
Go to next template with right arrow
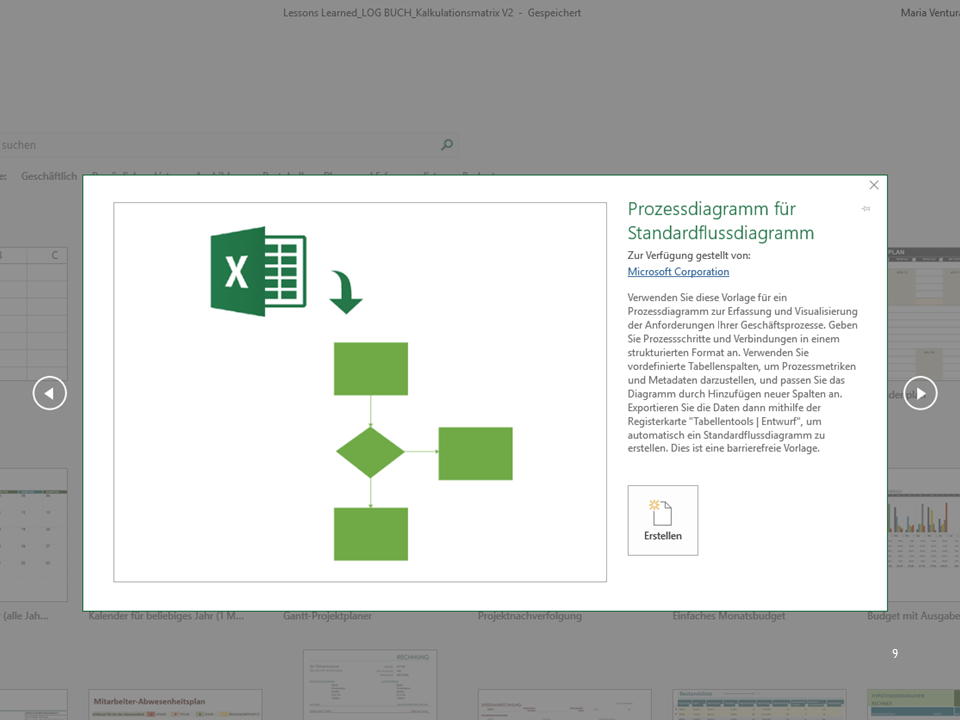coord(920,393)
